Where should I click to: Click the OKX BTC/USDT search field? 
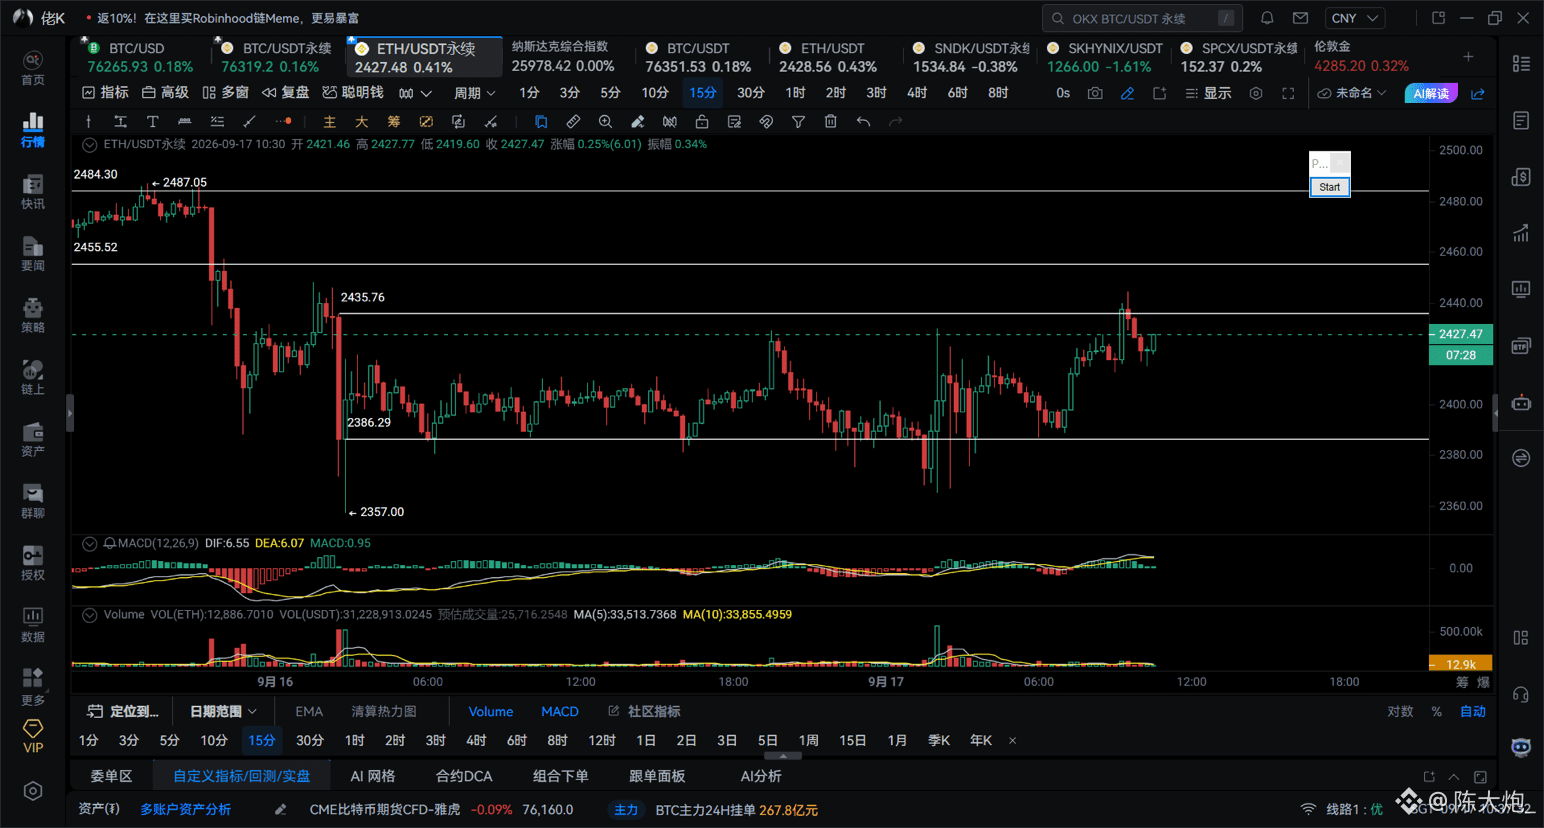(x=1142, y=18)
